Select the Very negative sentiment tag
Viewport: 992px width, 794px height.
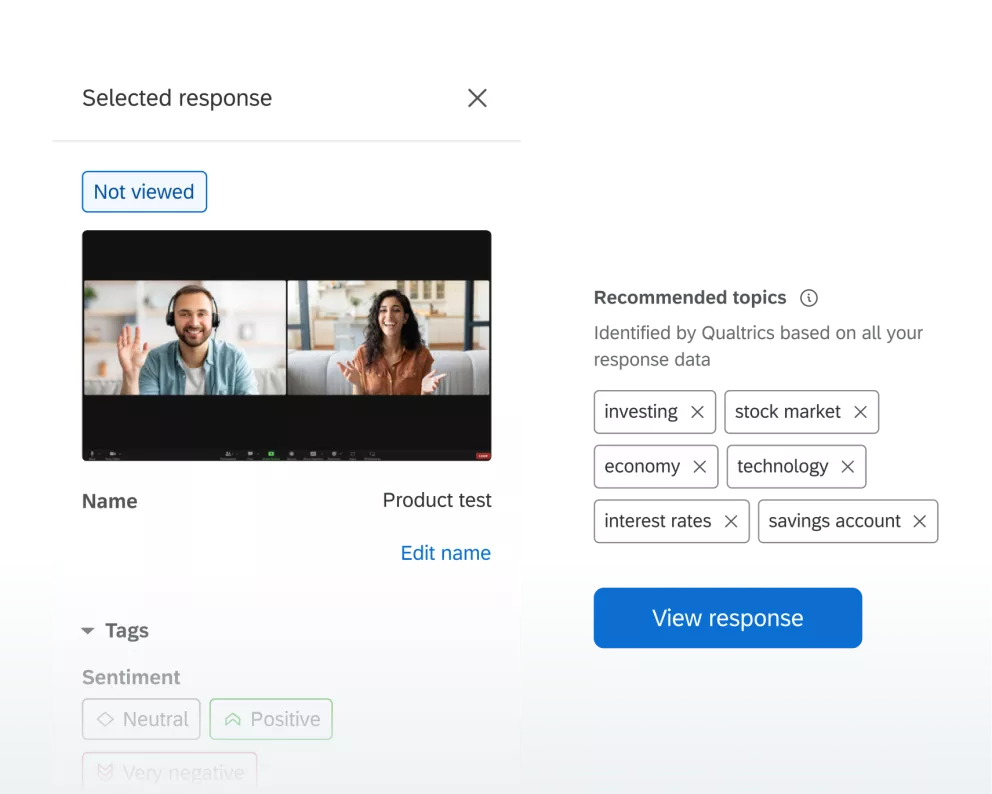click(x=170, y=772)
